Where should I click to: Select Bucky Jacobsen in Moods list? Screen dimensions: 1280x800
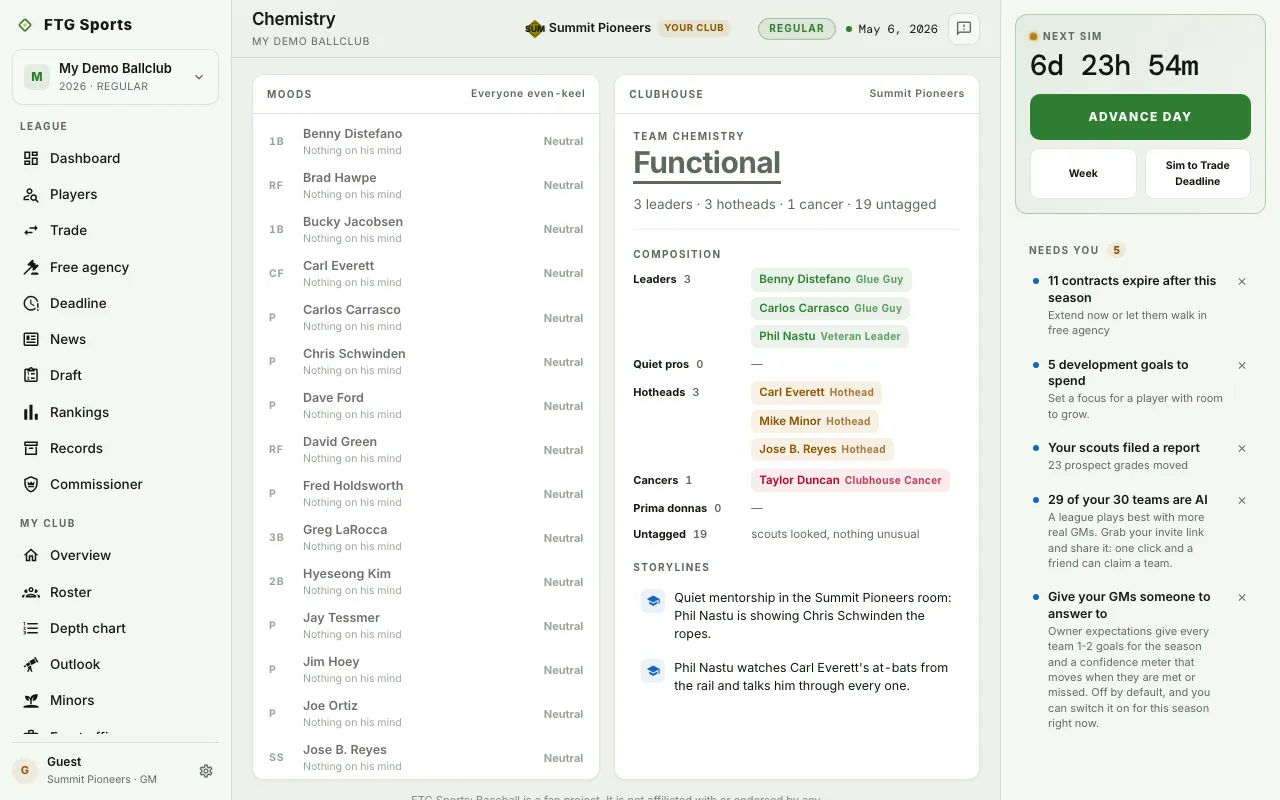click(426, 230)
